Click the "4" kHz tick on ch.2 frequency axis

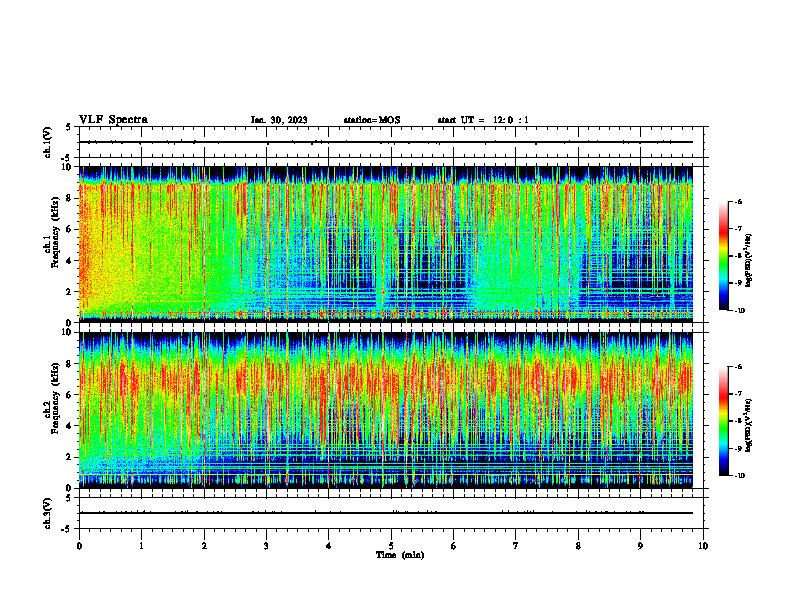click(x=70, y=426)
